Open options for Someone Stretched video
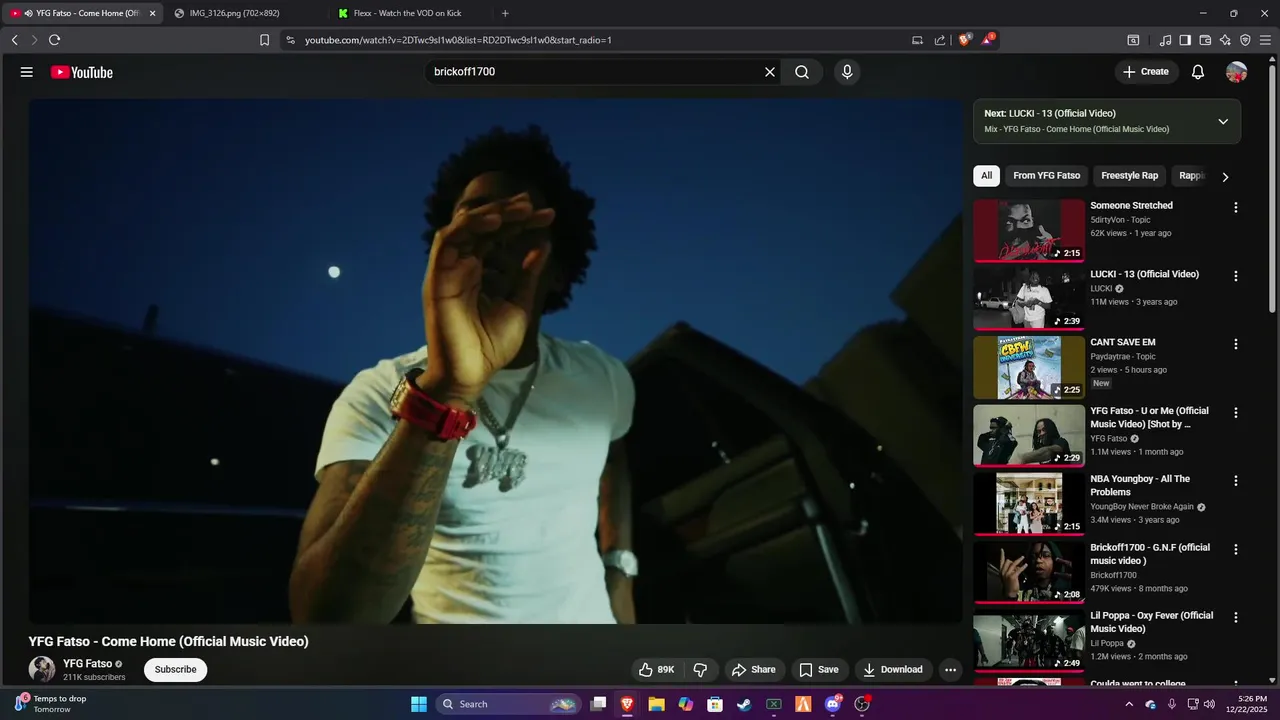 click(x=1236, y=207)
